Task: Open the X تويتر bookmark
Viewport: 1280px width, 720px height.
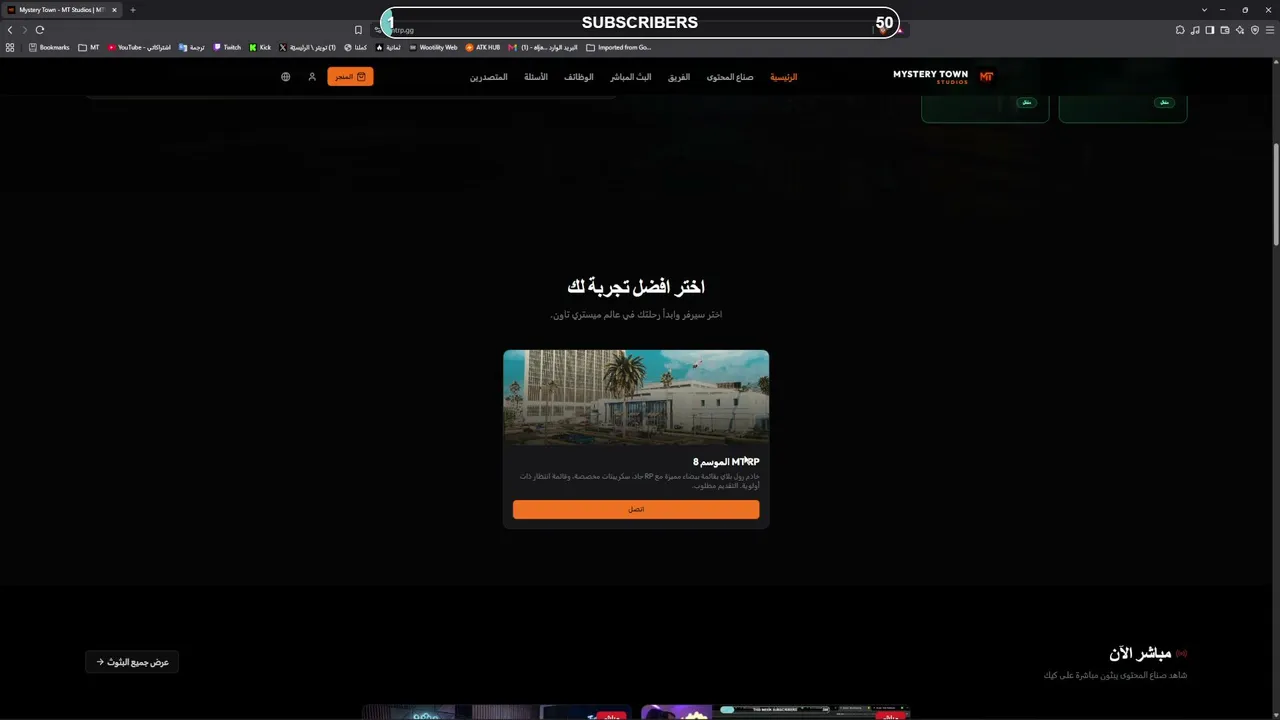Action: [x=307, y=47]
